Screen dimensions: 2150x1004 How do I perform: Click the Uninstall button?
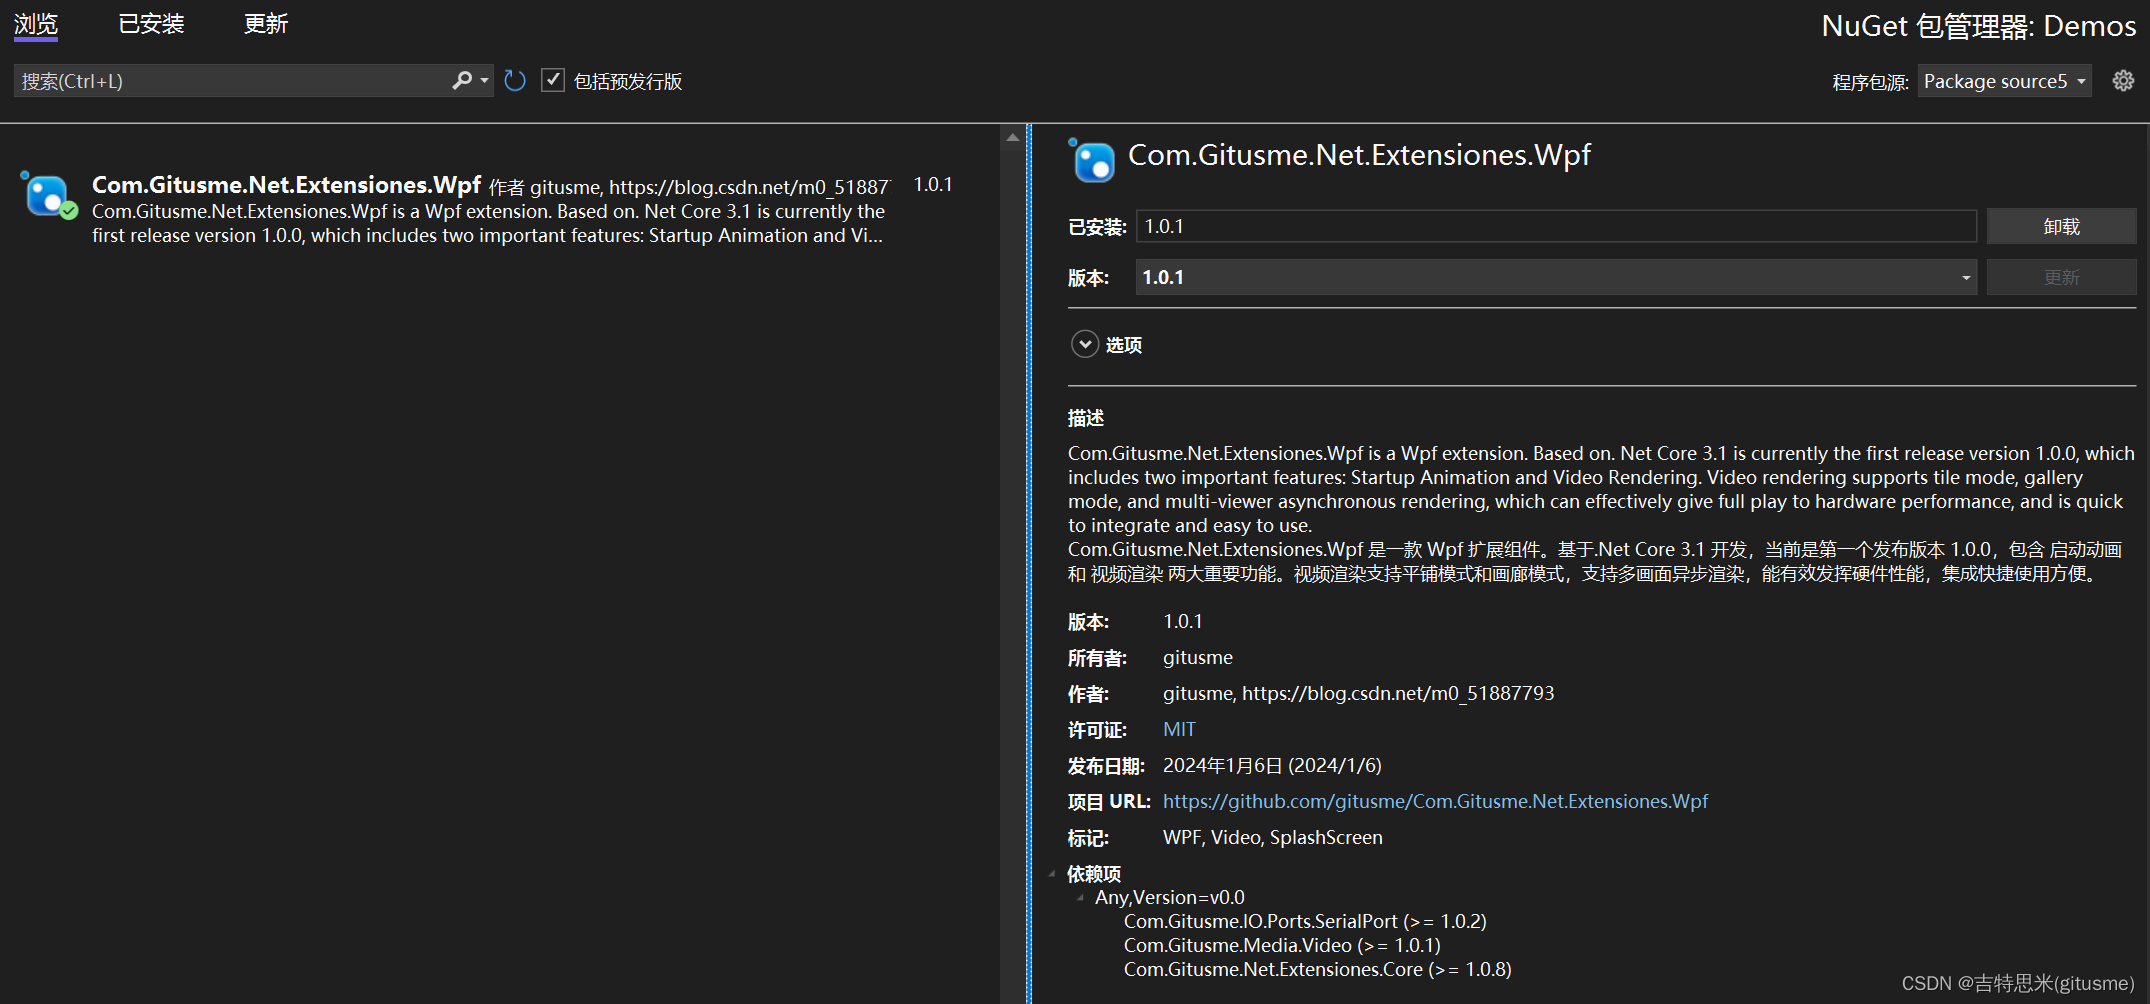[x=2061, y=226]
